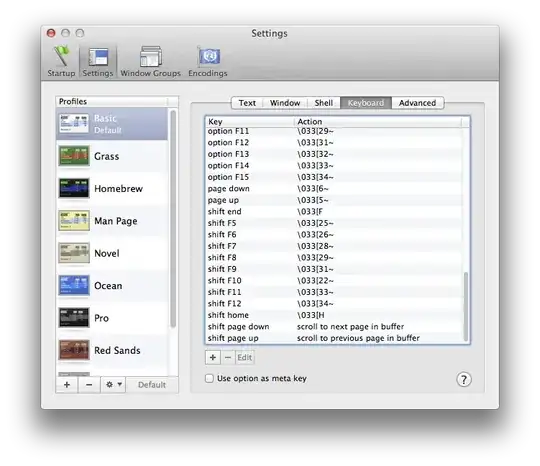Image resolution: width=540 pixels, height=466 pixels.
Task: Switch to the Window tab
Action: coord(285,103)
